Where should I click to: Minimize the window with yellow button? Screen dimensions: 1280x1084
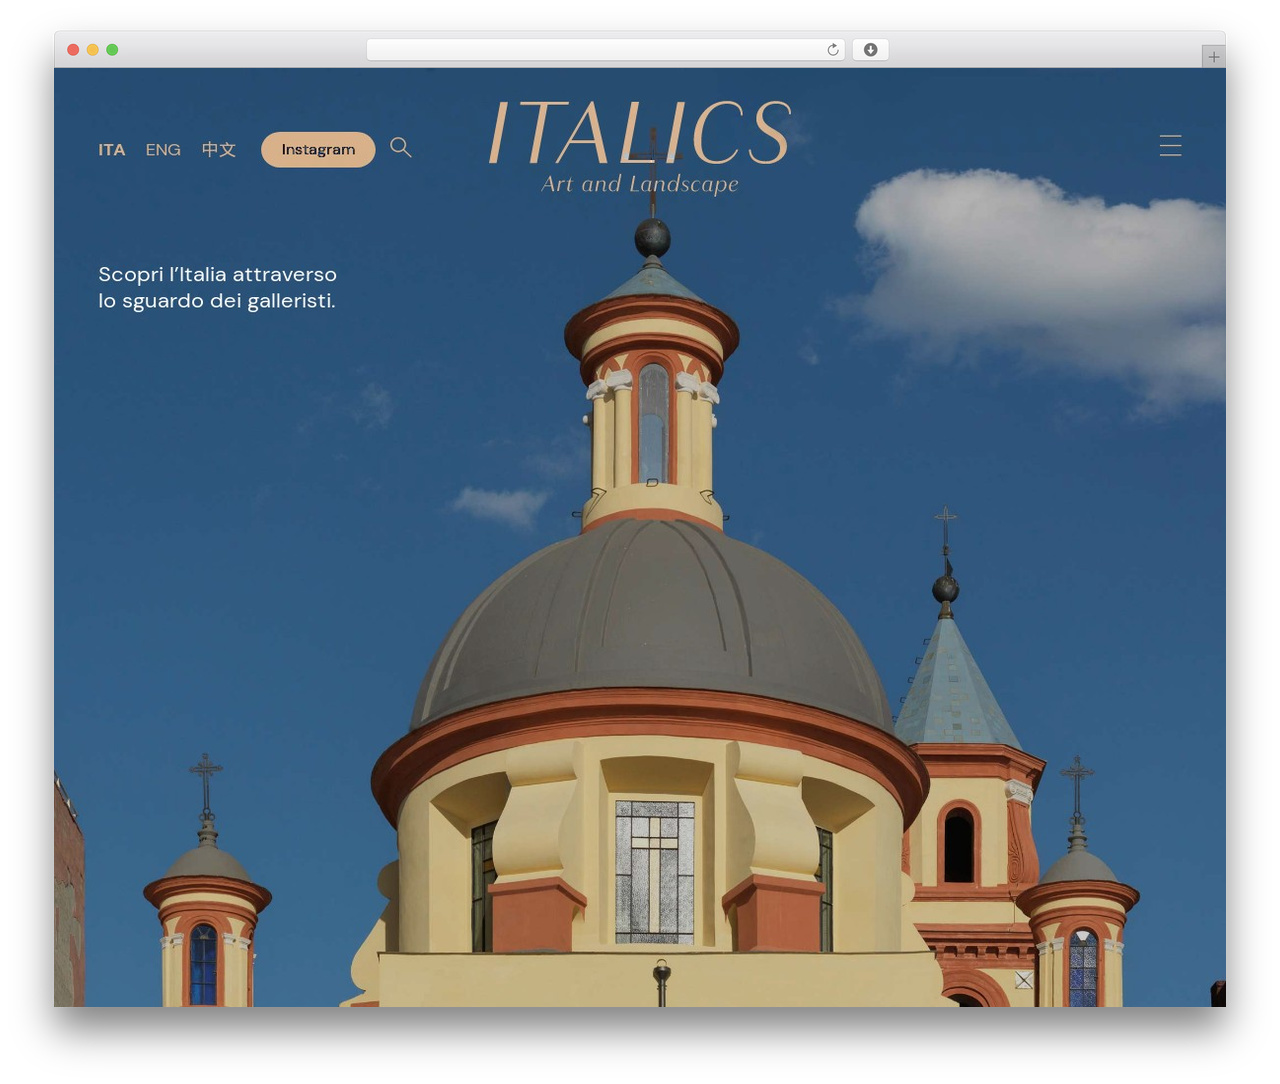tap(93, 50)
